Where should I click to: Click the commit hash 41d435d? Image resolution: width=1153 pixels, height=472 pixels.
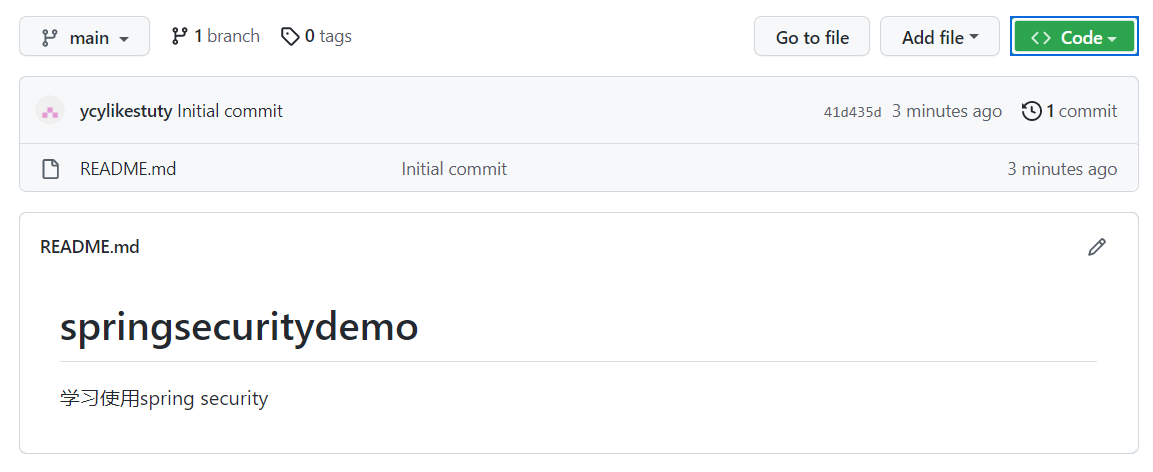(x=852, y=112)
